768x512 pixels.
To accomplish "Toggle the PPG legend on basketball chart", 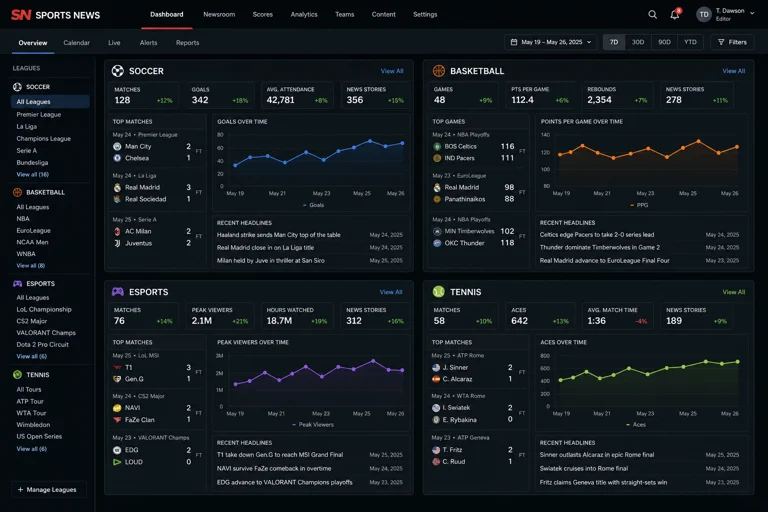I will [639, 205].
